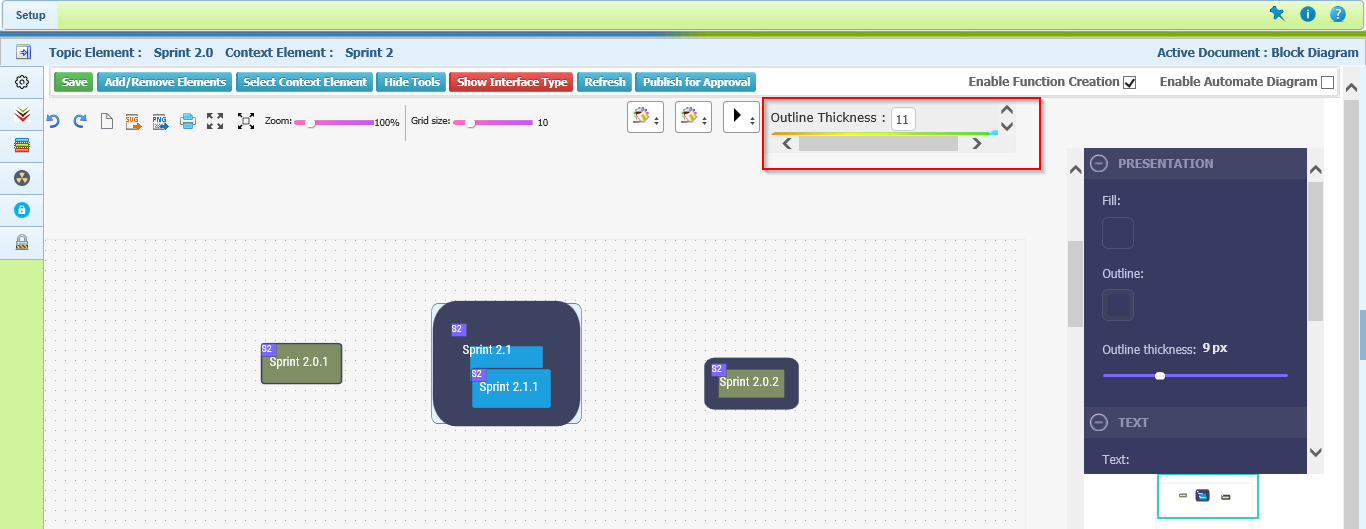Click the print icon
The height and width of the screenshot is (529, 1366).
coord(187,121)
